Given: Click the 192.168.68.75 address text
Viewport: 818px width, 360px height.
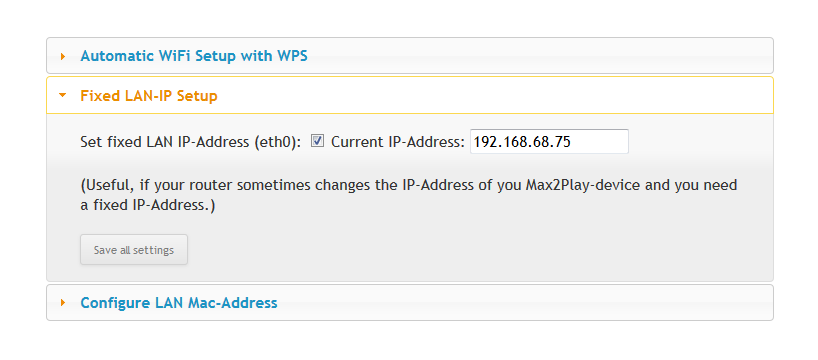Looking at the screenshot, I should pos(522,142).
